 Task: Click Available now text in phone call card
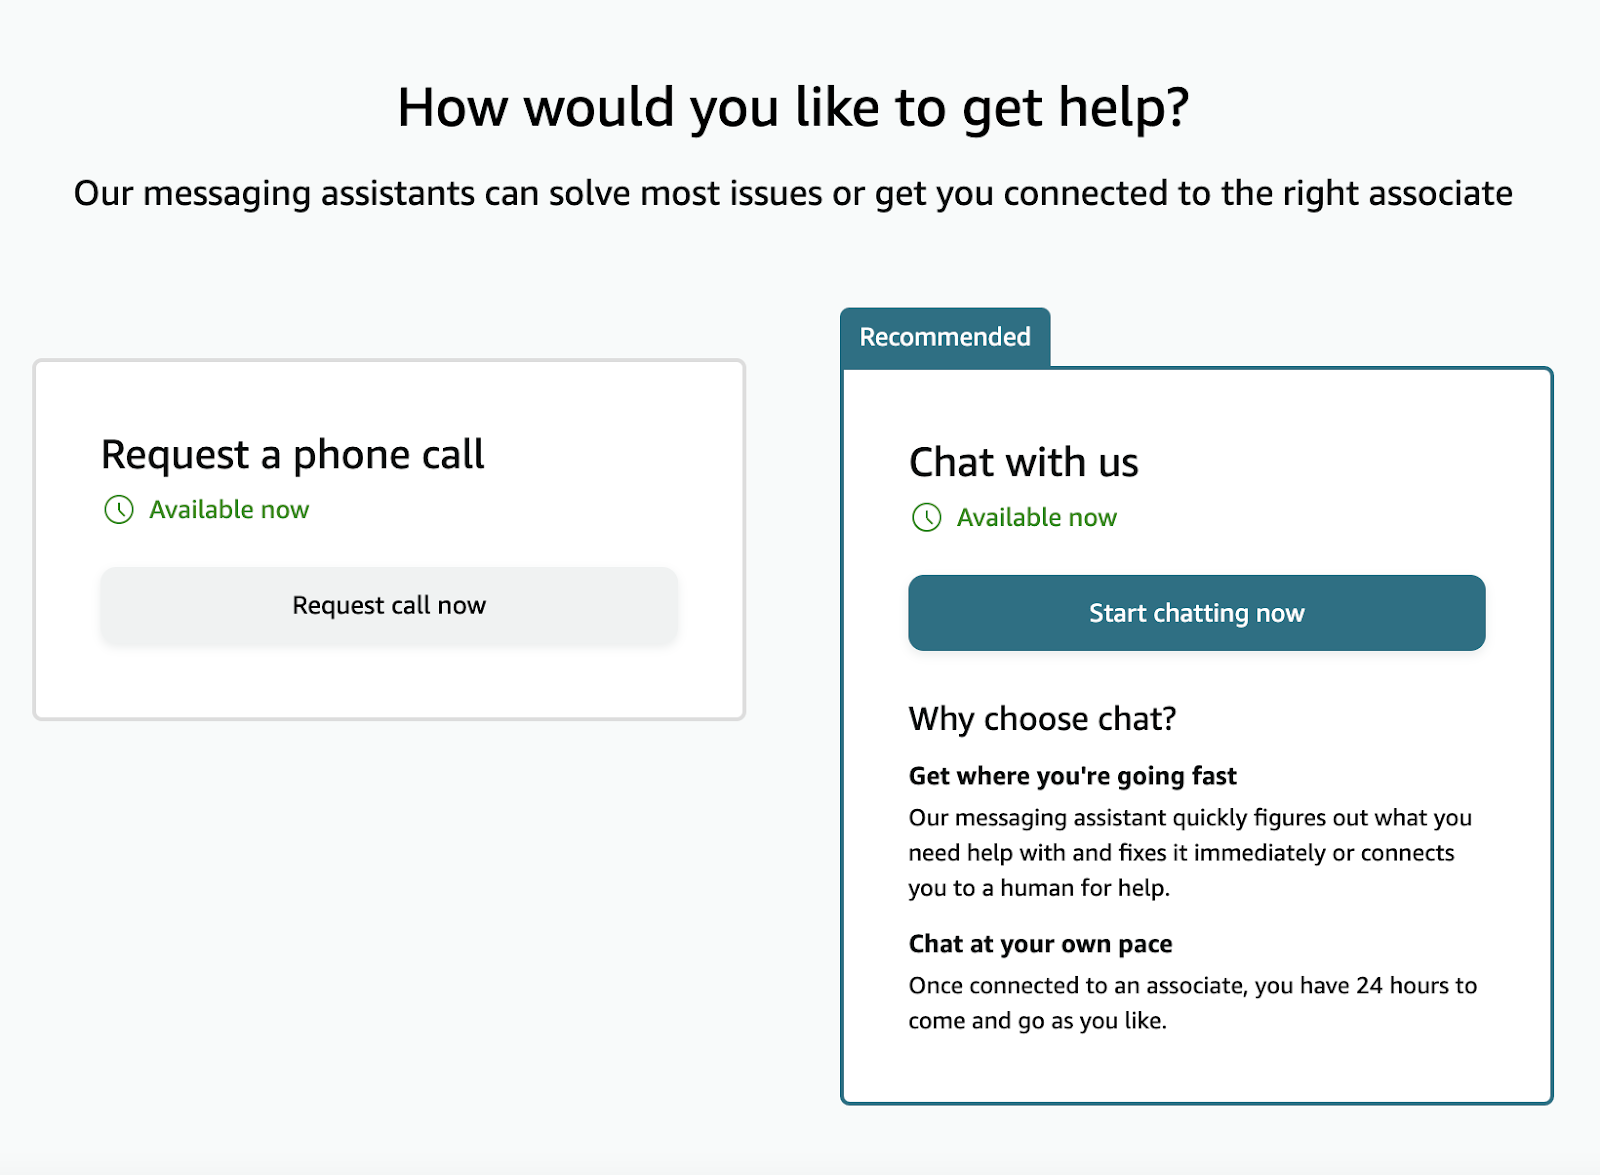coord(229,510)
